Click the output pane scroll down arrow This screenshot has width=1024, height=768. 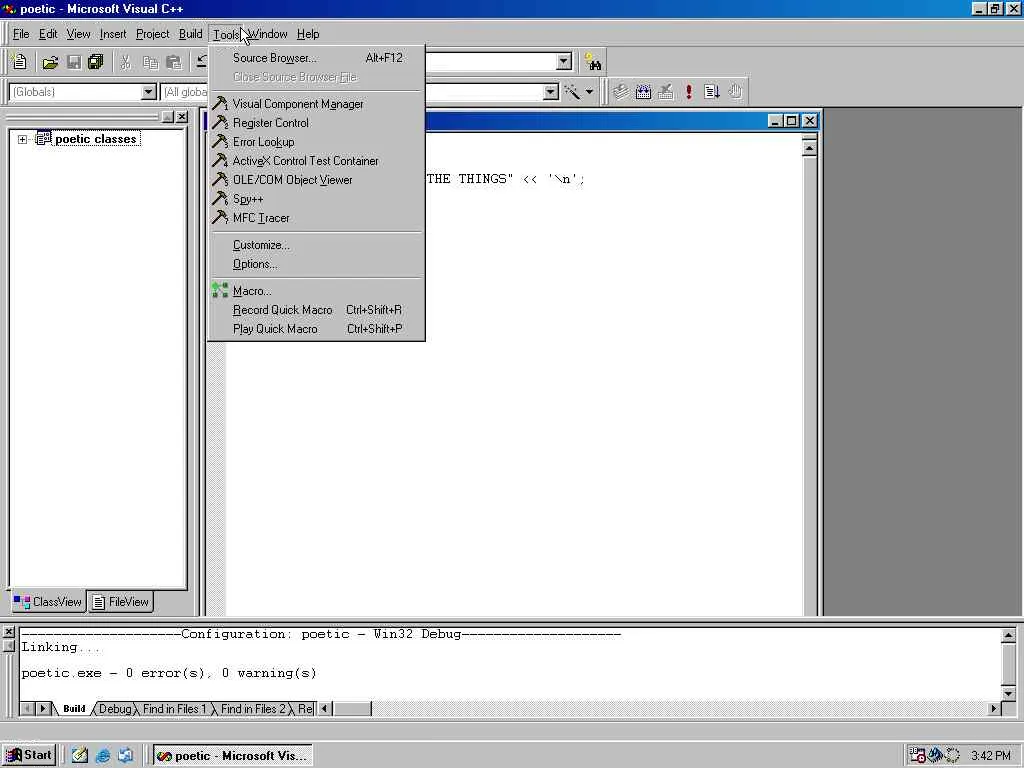pos(1008,693)
